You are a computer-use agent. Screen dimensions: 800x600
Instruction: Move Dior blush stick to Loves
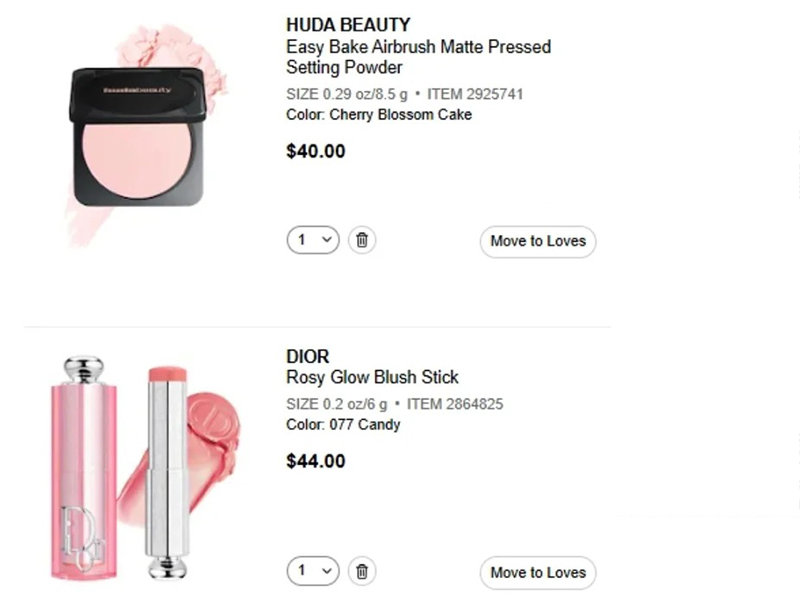538,573
